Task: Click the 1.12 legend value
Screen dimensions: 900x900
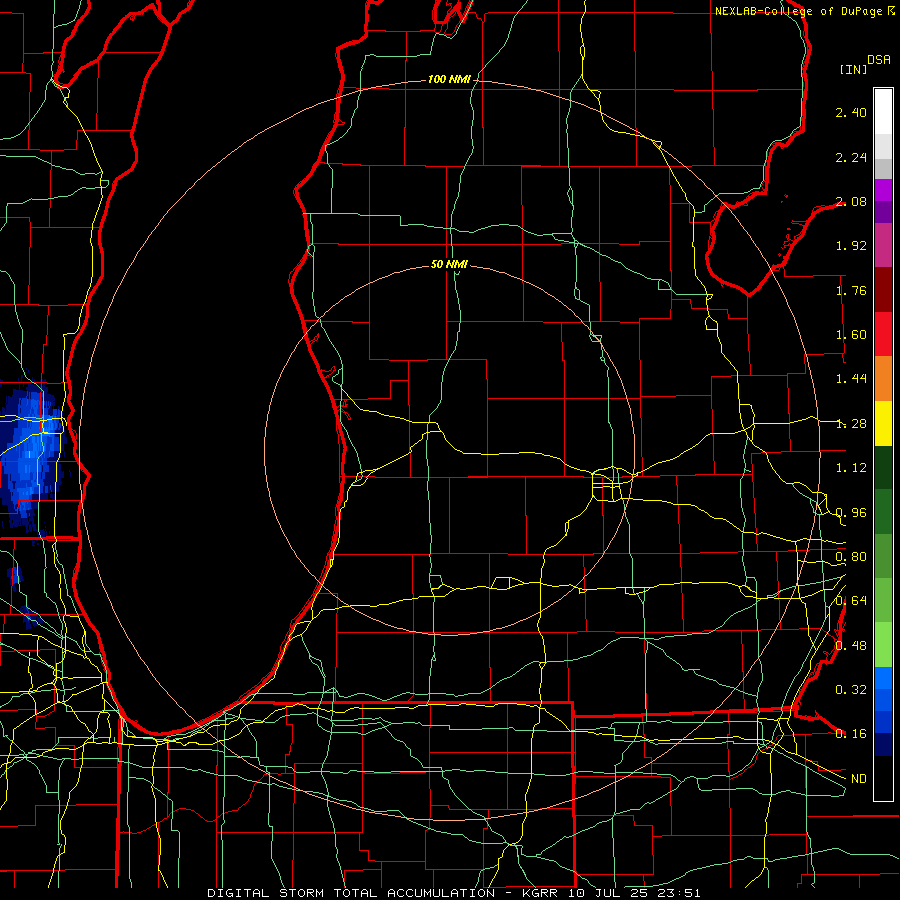Action: 851,468
